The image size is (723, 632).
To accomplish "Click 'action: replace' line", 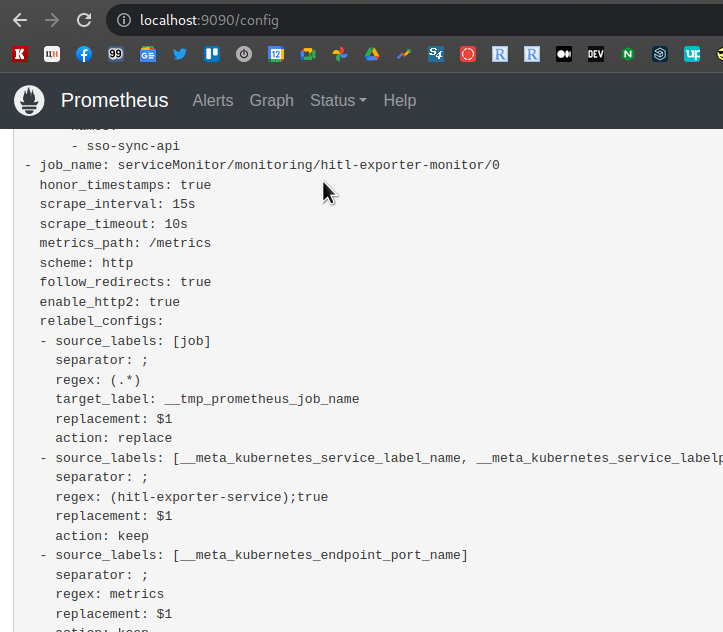I will click(113, 438).
